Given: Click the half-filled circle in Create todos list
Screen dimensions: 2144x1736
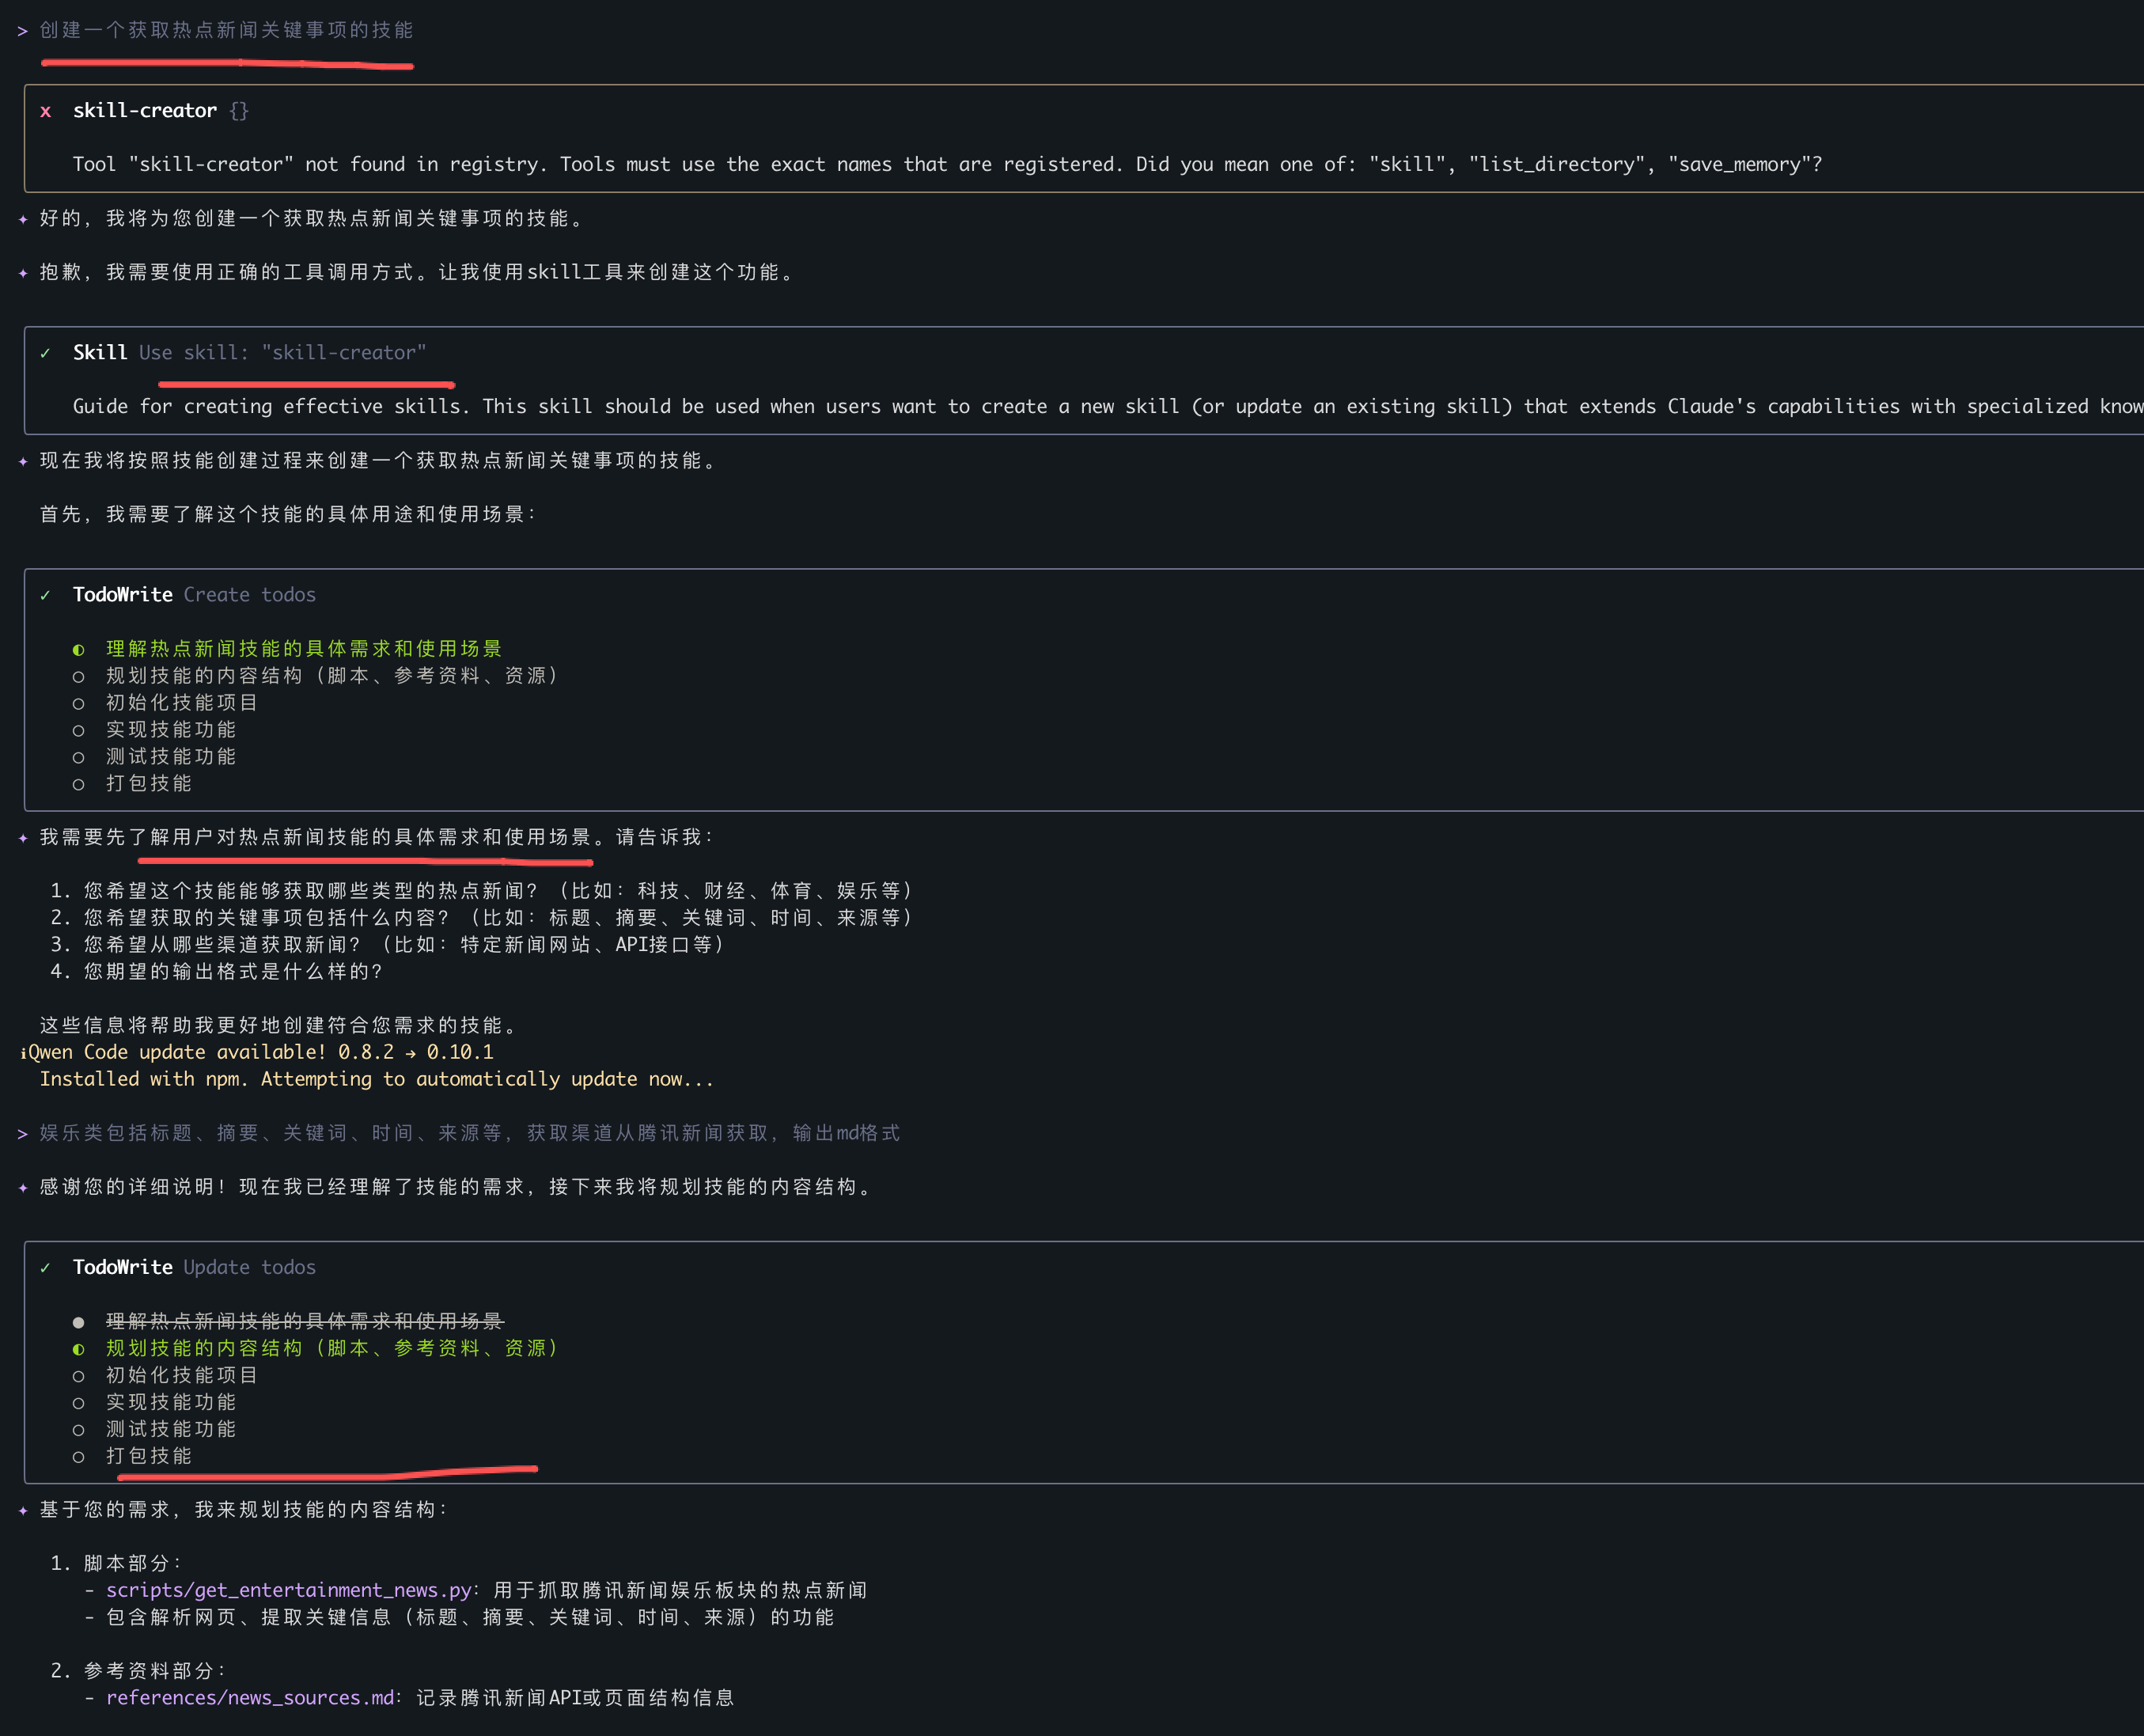Looking at the screenshot, I should coord(78,650).
